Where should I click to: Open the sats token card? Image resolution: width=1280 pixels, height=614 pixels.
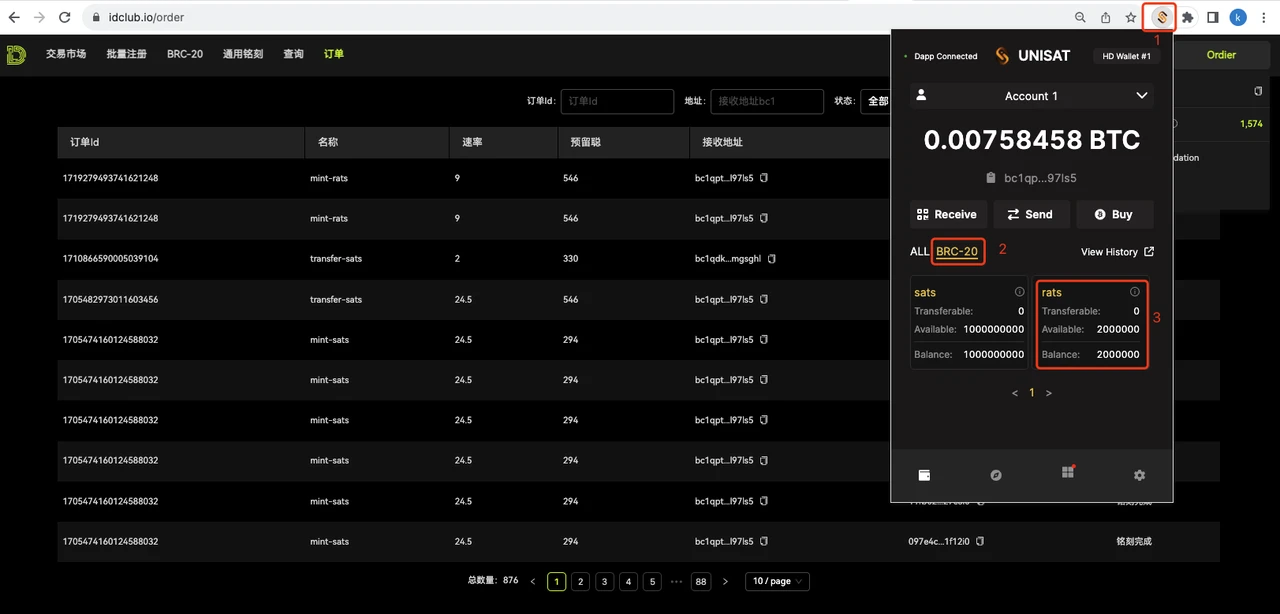point(969,323)
